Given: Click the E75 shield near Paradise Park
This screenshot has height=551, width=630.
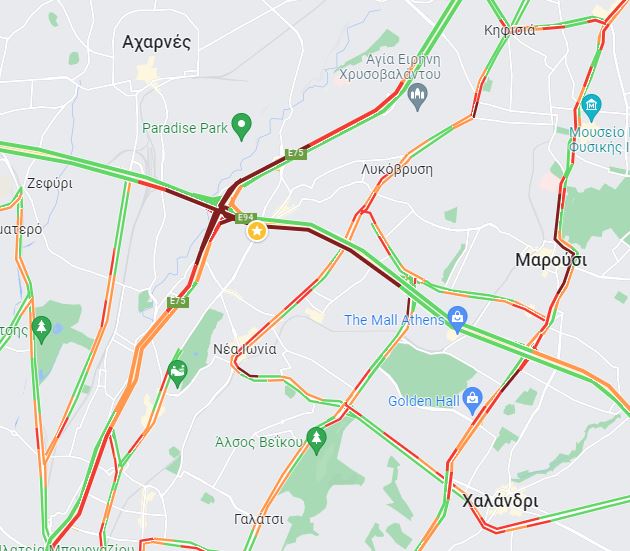Looking at the screenshot, I should coord(296,153).
